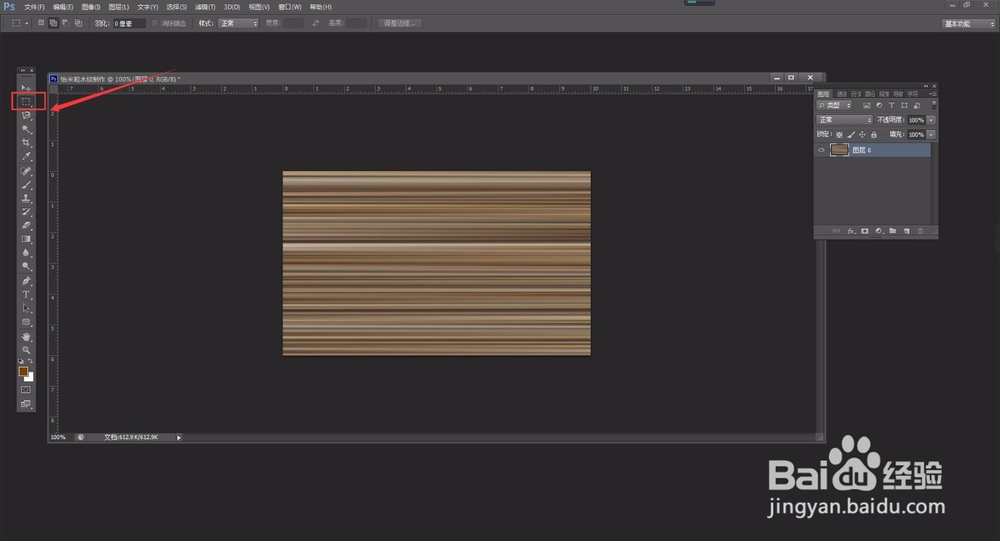Select the Move tool

[x=26, y=87]
